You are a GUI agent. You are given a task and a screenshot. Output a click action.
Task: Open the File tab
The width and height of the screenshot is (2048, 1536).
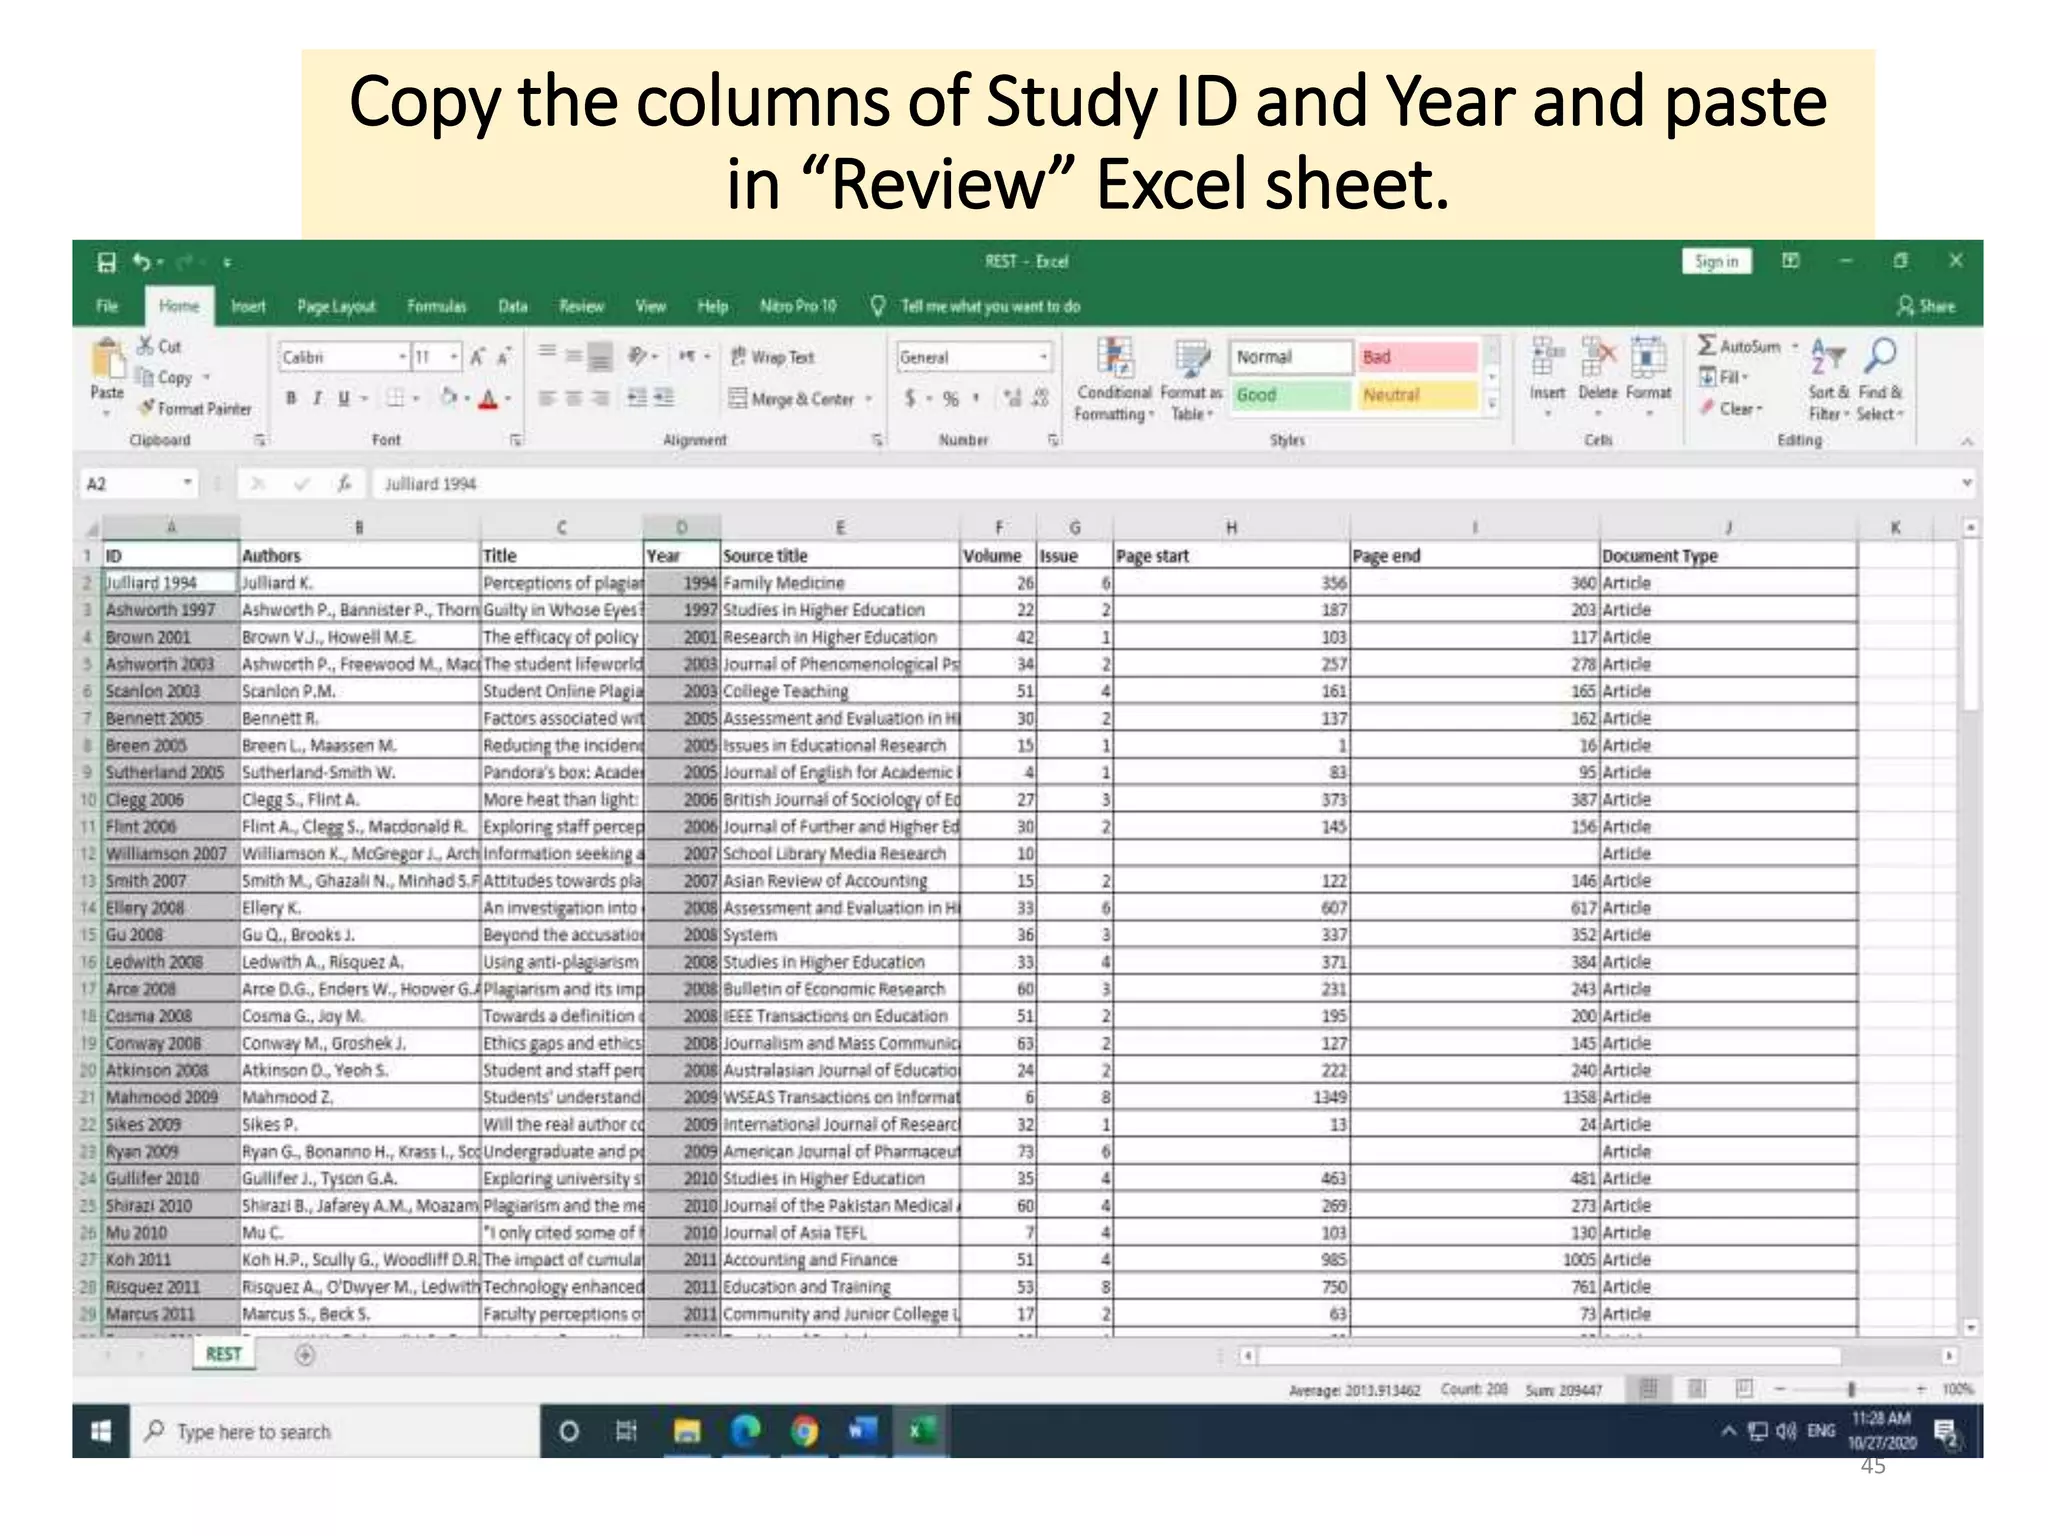pyautogui.click(x=107, y=306)
